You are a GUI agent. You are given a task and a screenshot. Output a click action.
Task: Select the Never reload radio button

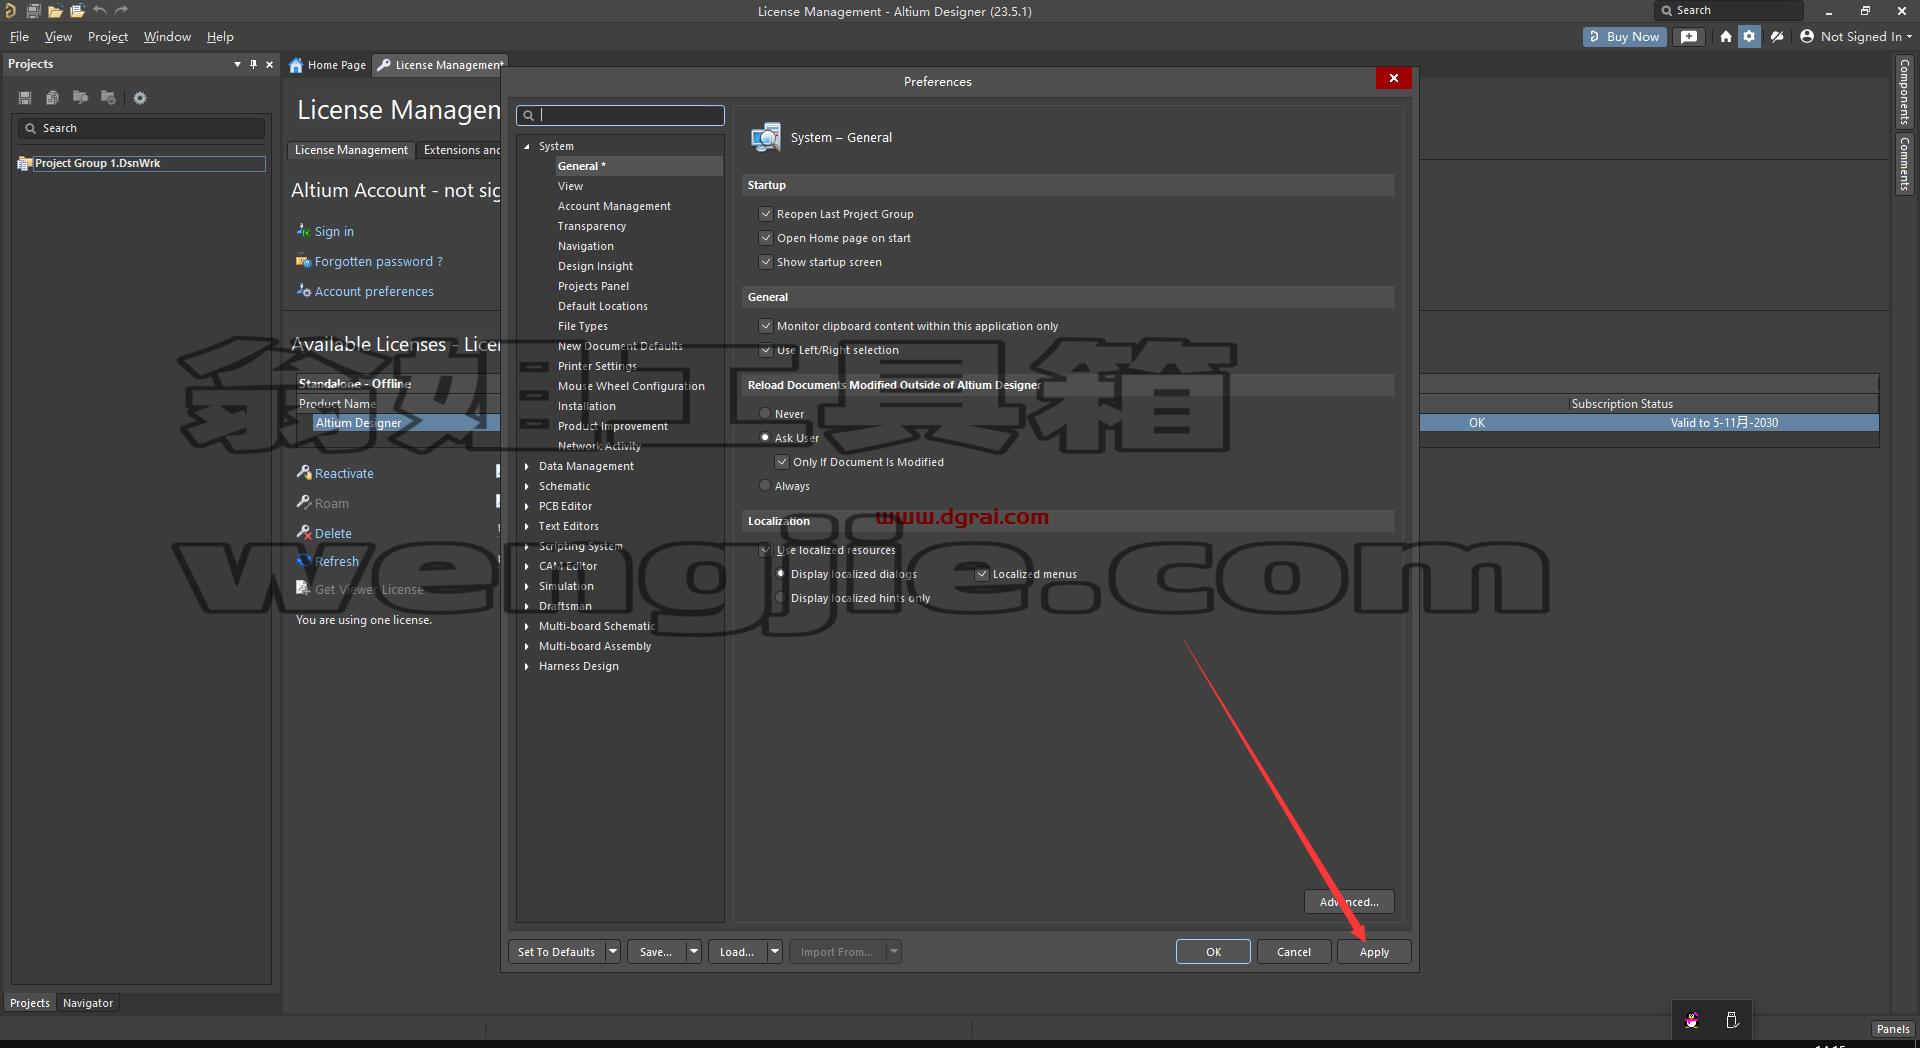[765, 414]
